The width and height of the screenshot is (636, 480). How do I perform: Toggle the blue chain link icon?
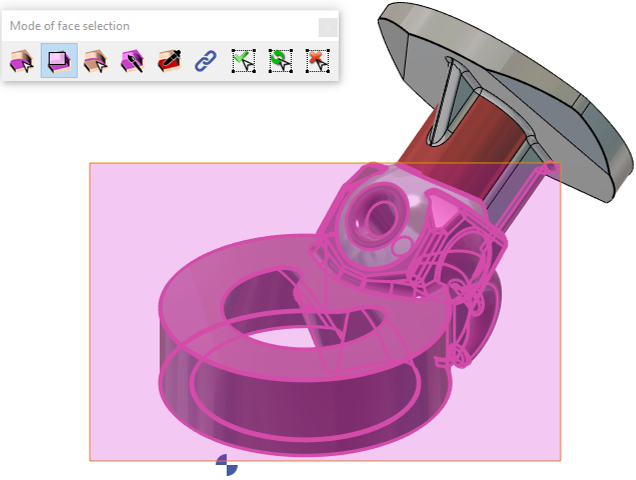(x=205, y=61)
